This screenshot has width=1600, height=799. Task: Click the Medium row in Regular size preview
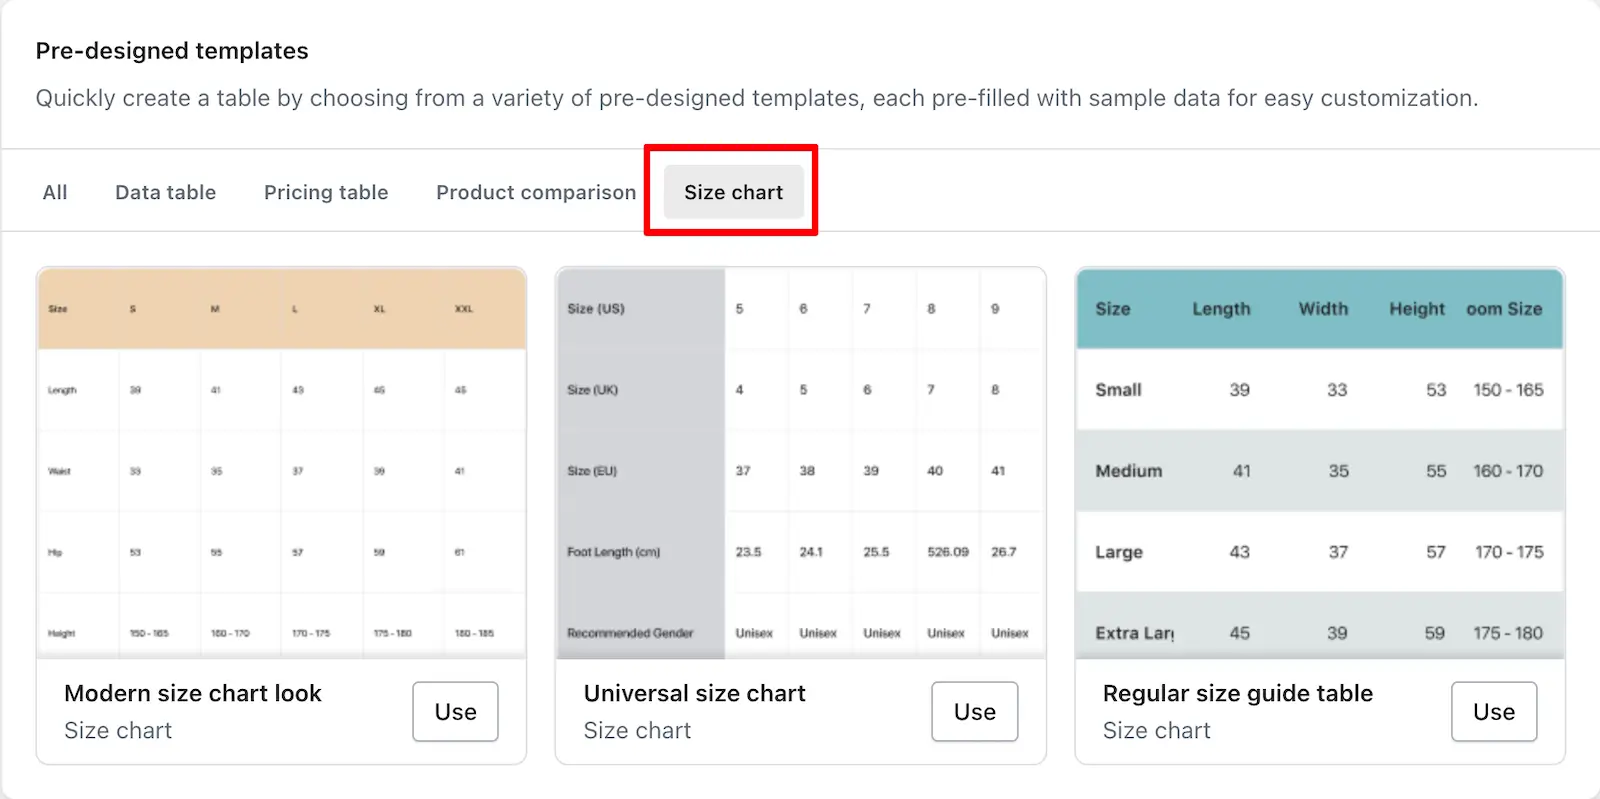(x=1320, y=471)
